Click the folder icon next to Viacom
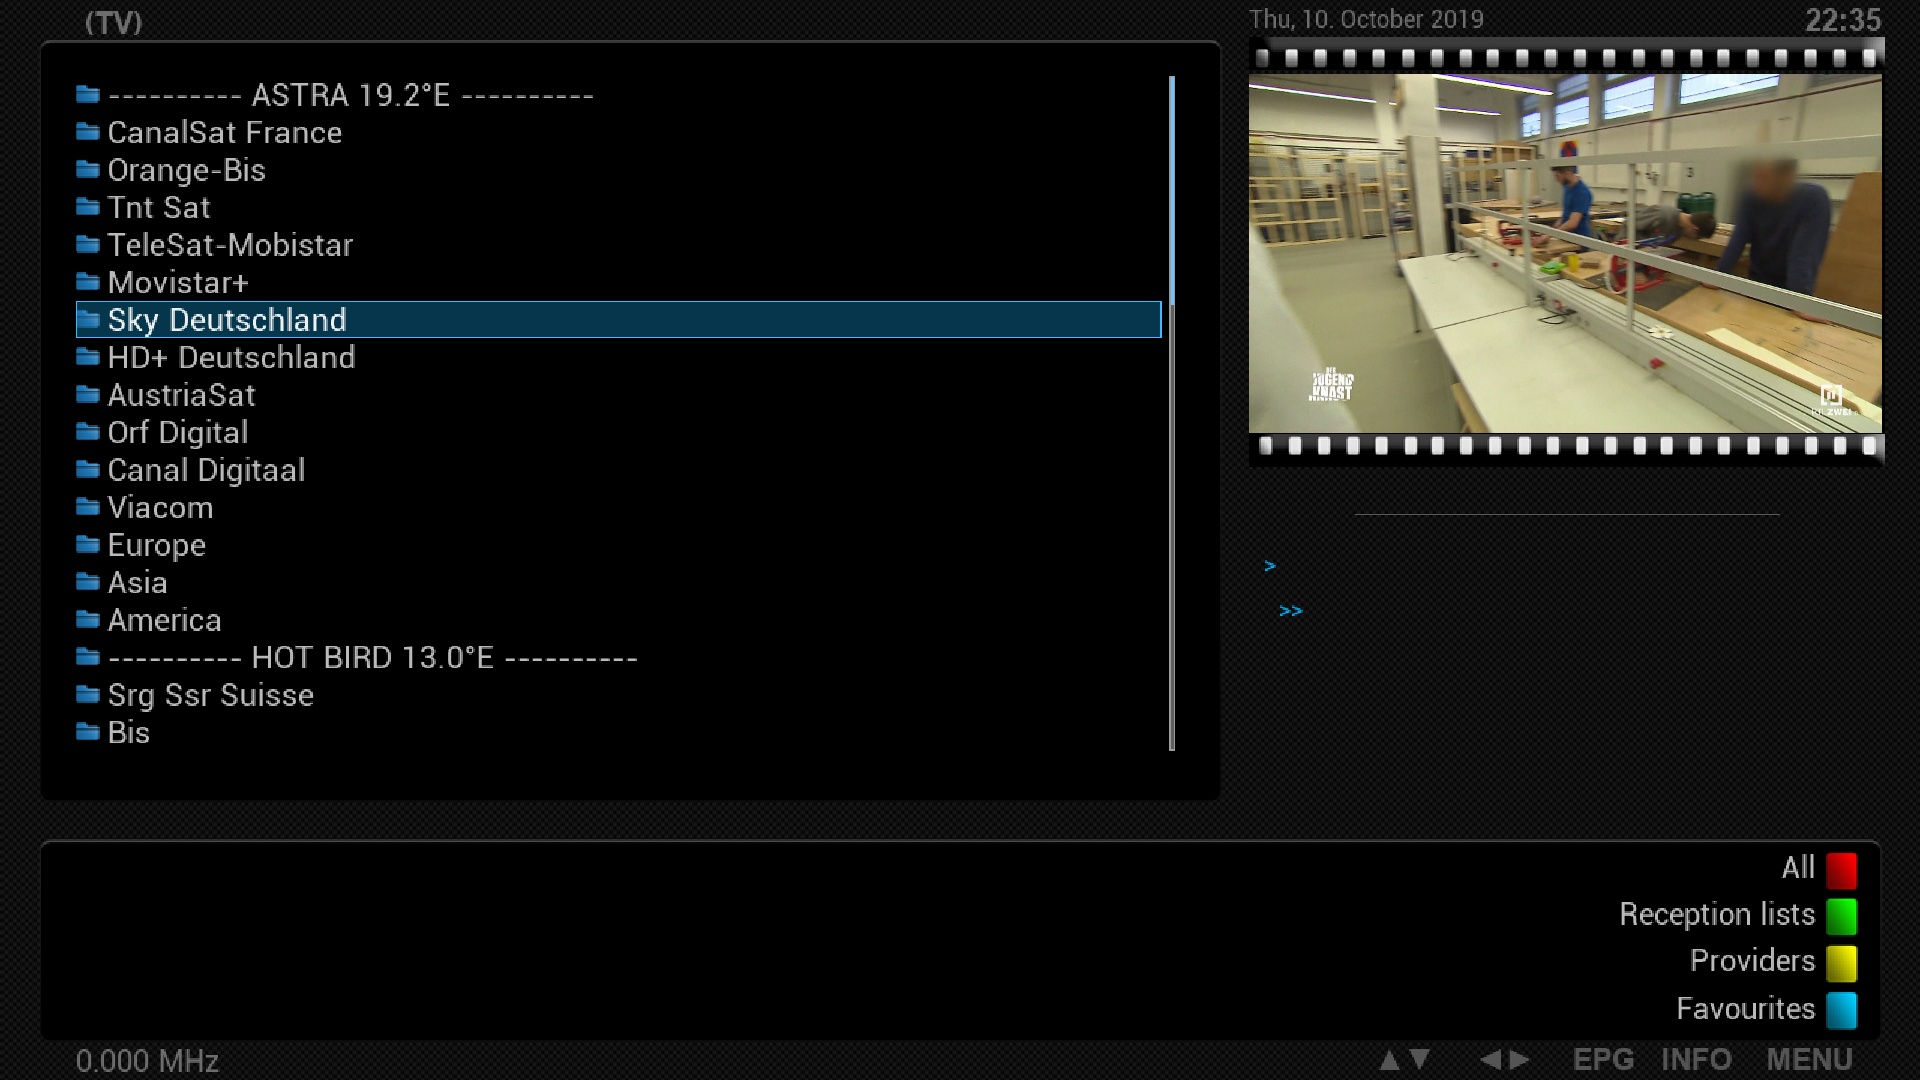 coord(88,507)
